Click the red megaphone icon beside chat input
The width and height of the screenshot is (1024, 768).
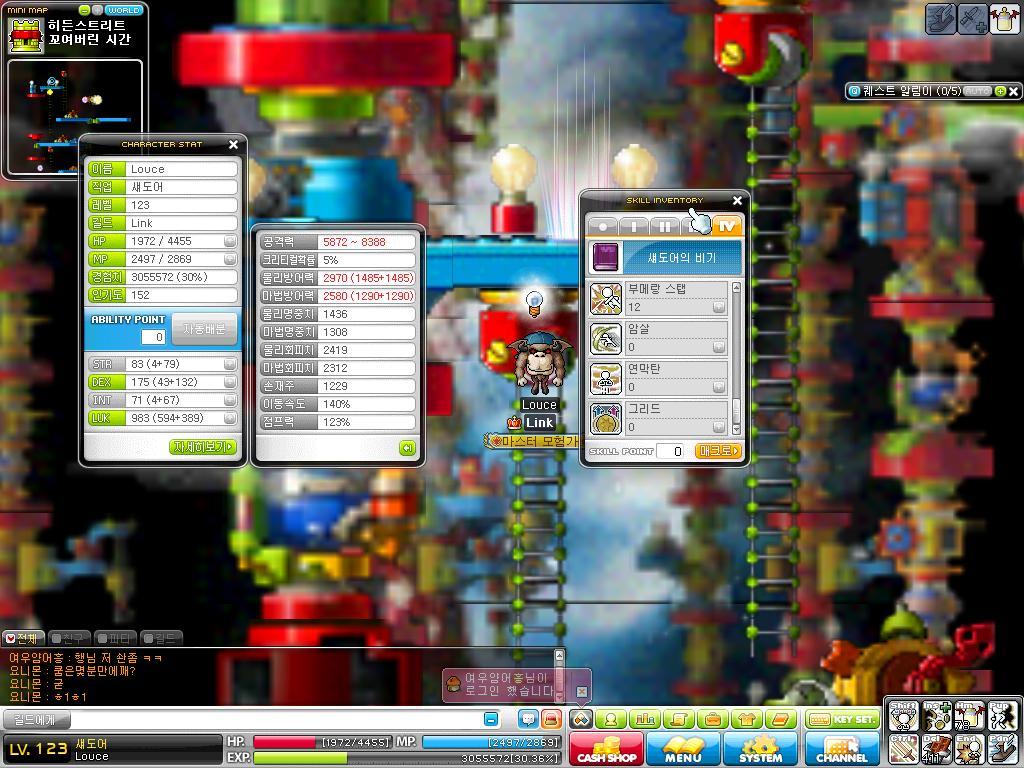tap(551, 719)
